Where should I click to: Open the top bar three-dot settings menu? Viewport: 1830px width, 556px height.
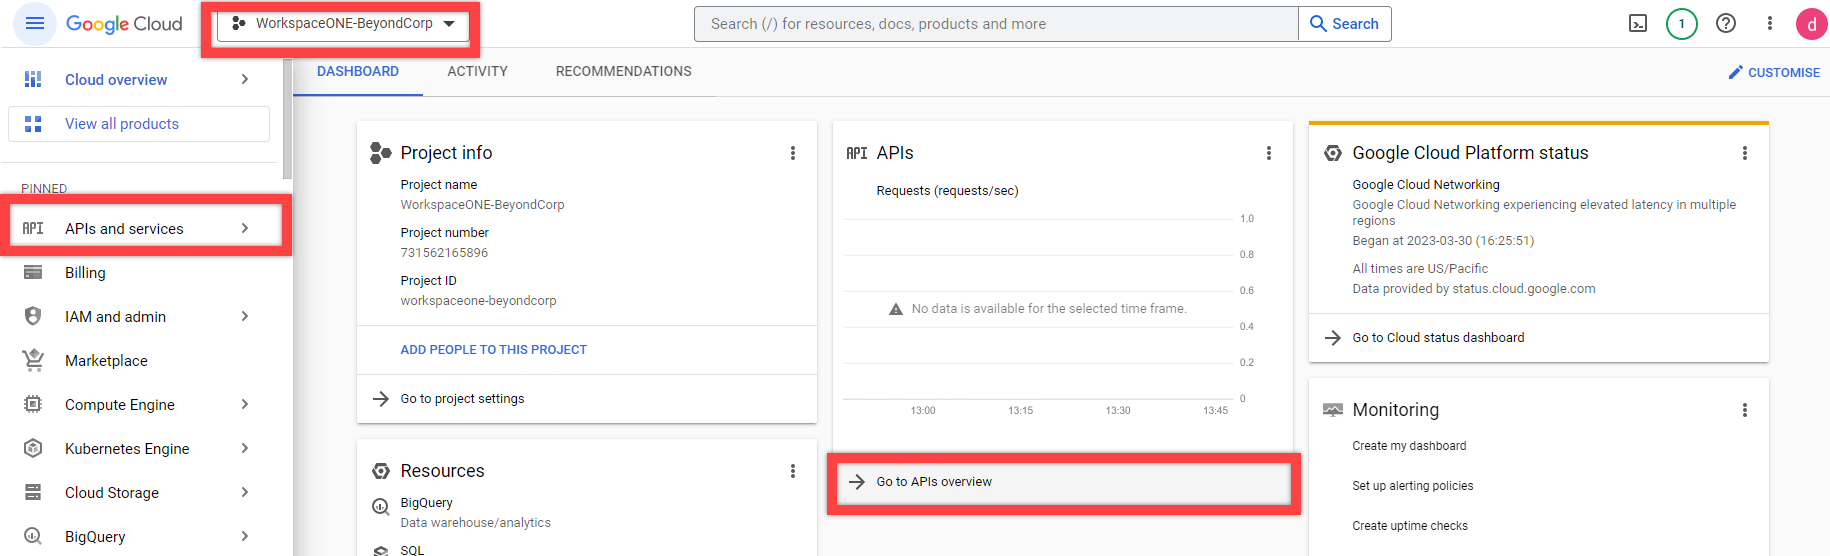(1769, 24)
